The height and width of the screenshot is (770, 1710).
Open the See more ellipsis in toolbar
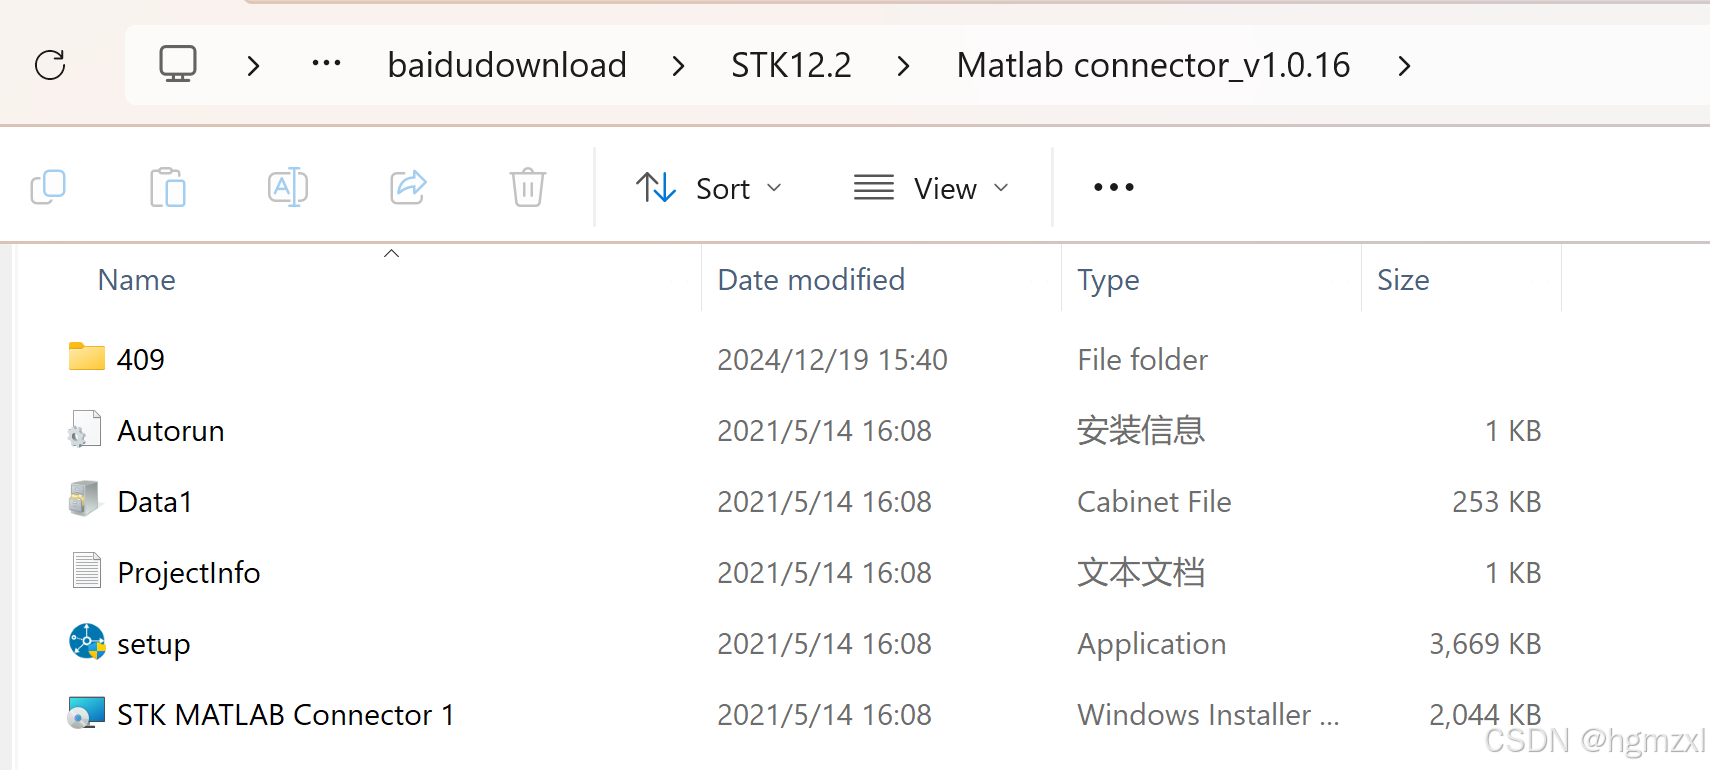point(1114,187)
